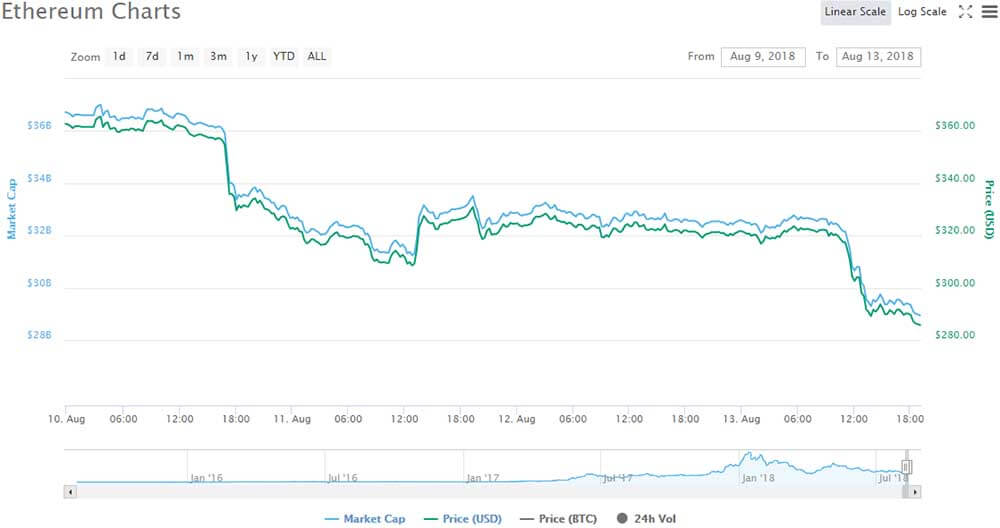The image size is (1000, 528).
Task: Toggle Price (BTC) series in legend
Action: (x=559, y=519)
